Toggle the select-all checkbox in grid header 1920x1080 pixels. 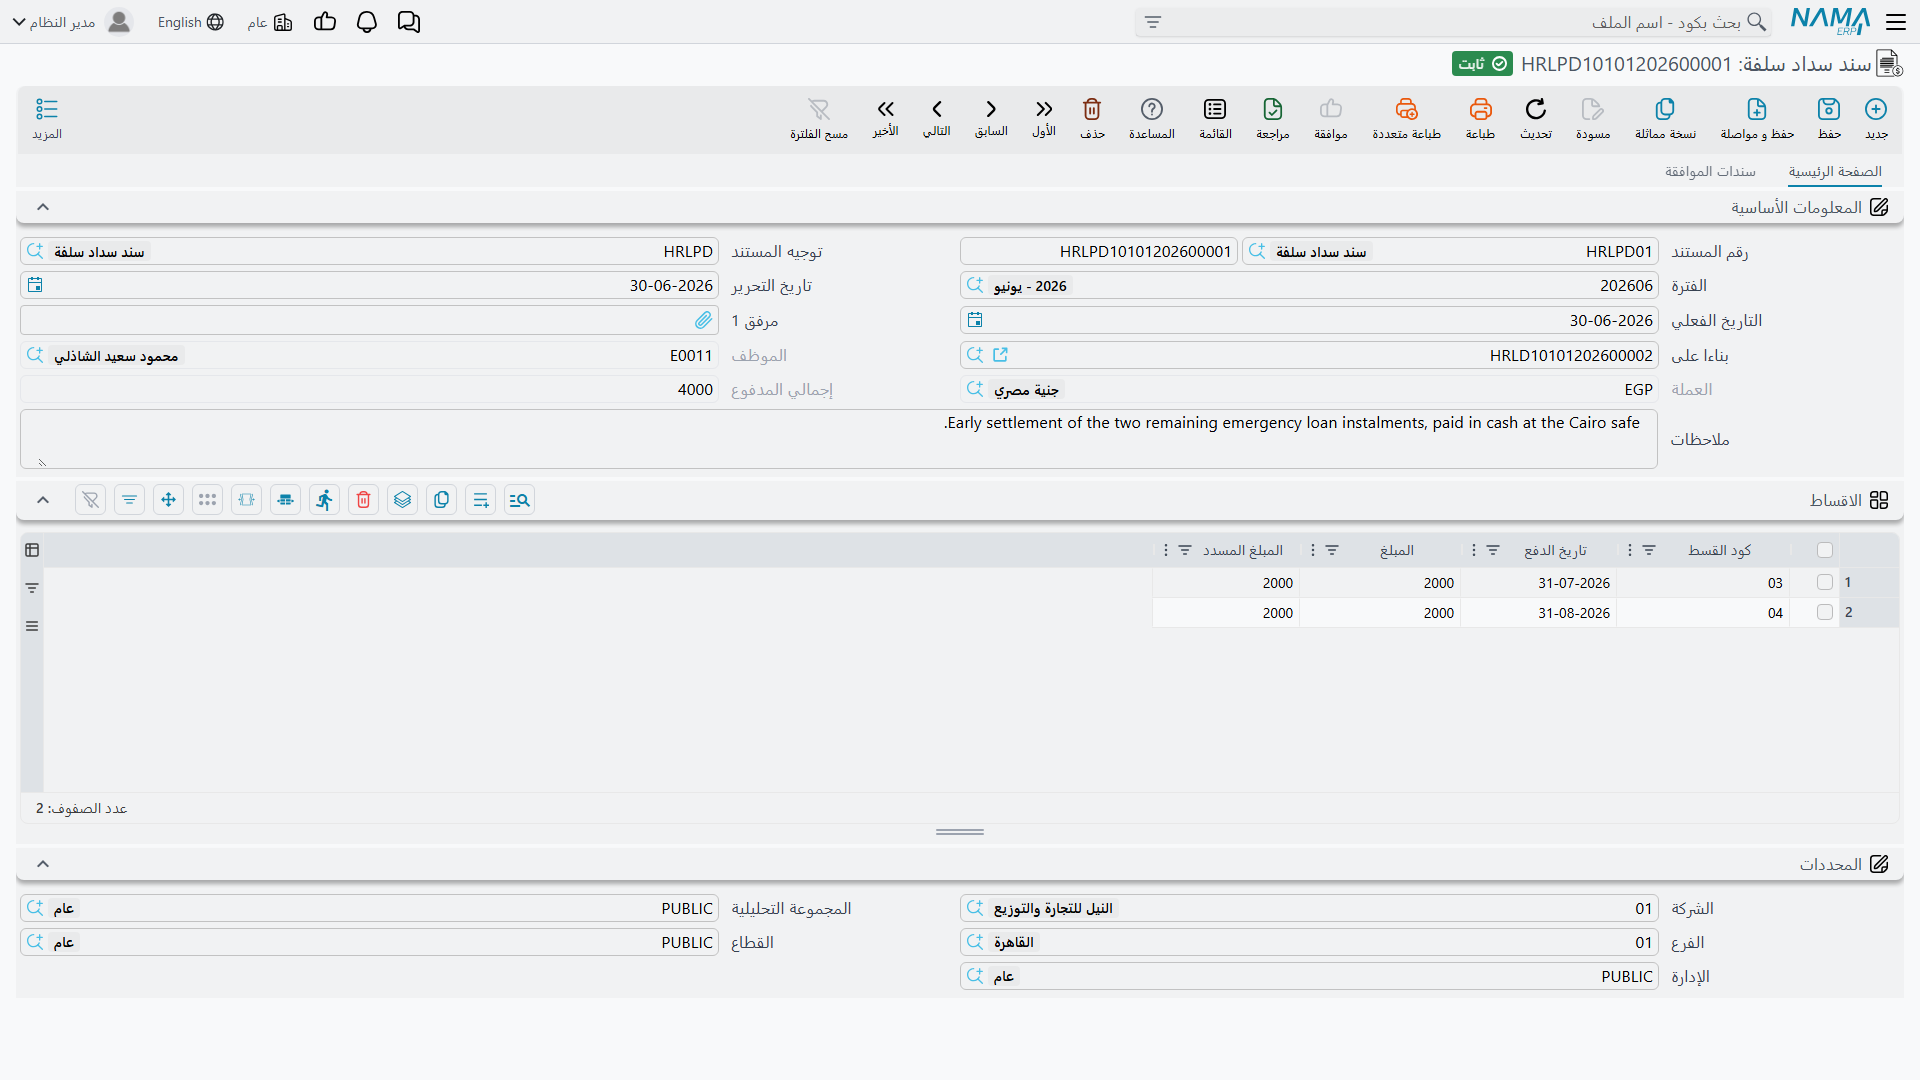pos(1825,550)
